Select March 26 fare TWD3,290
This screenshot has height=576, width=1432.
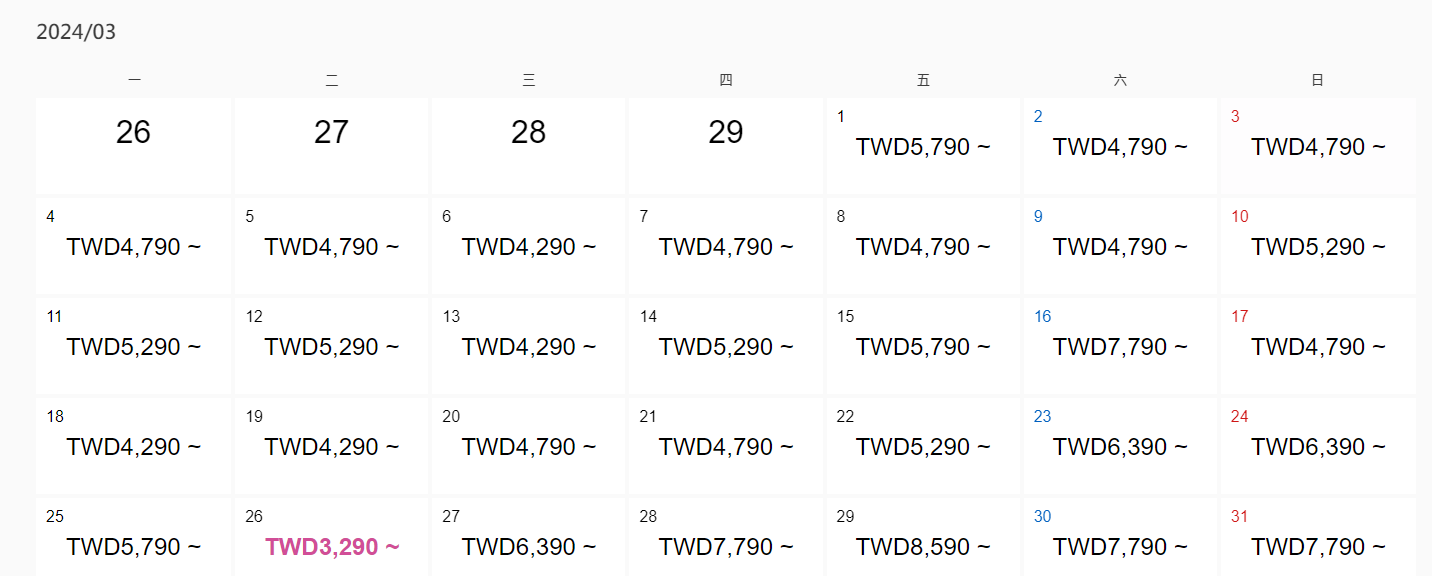coord(332,547)
